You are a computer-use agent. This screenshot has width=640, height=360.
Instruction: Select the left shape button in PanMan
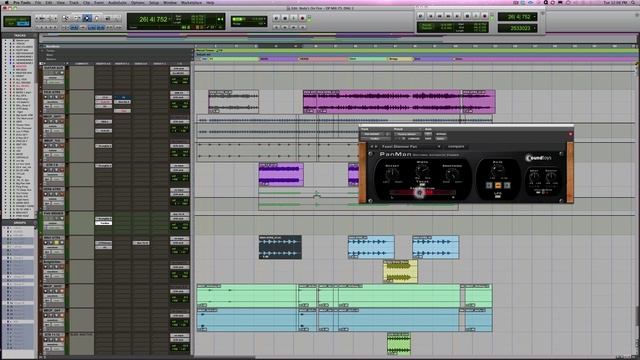489,185
